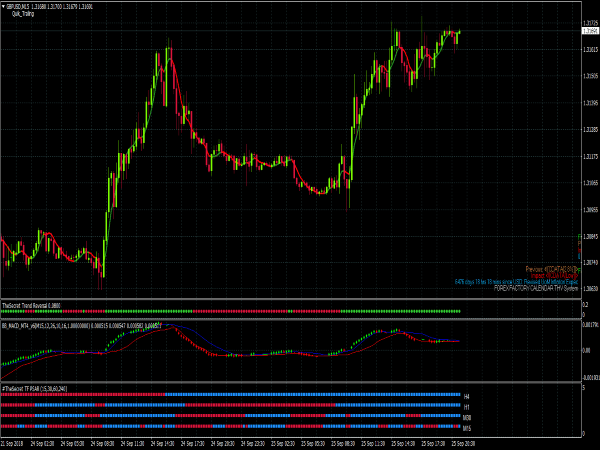
Task: Click the 0.2 scale value in Trend Reversal panel
Action: click(x=585, y=305)
